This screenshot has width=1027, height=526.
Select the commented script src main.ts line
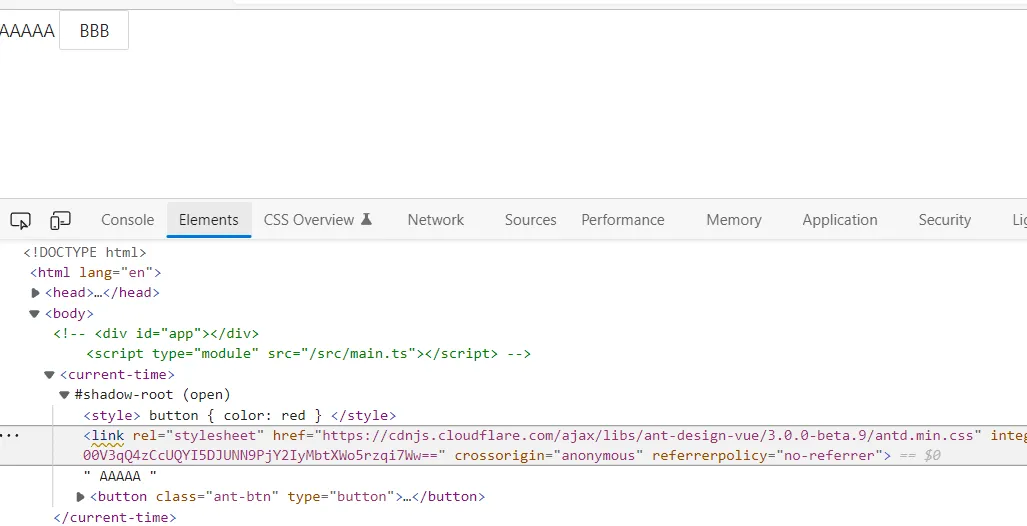point(308,354)
